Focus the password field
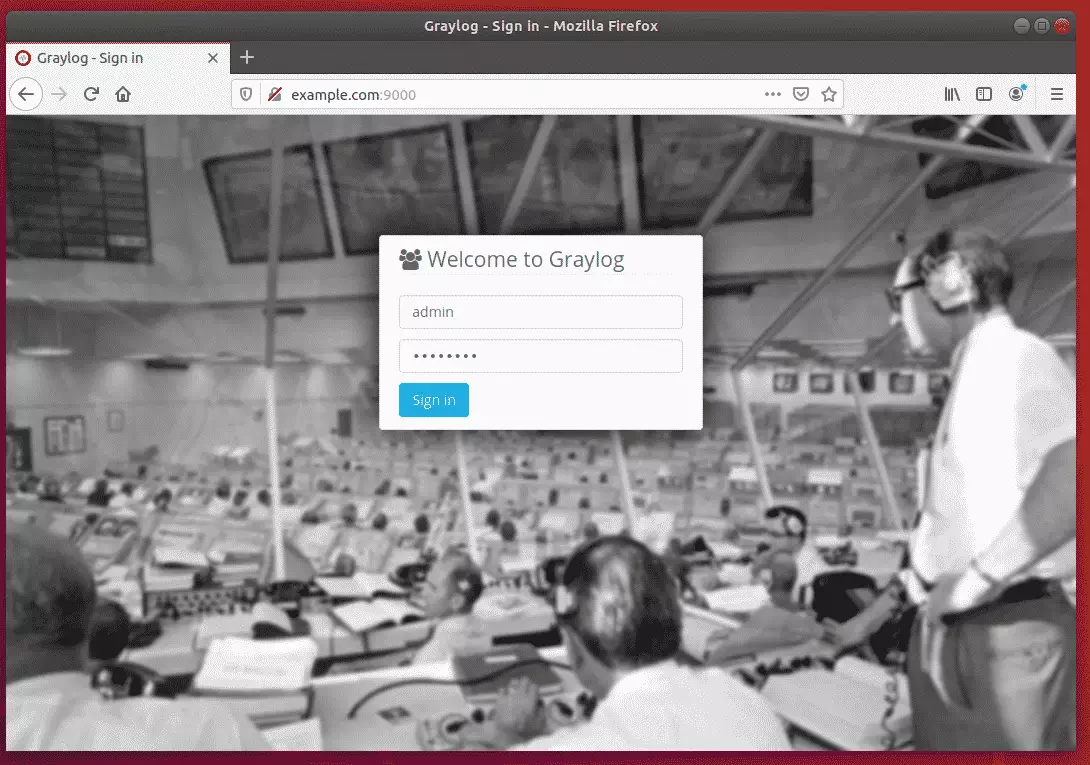 pos(541,356)
